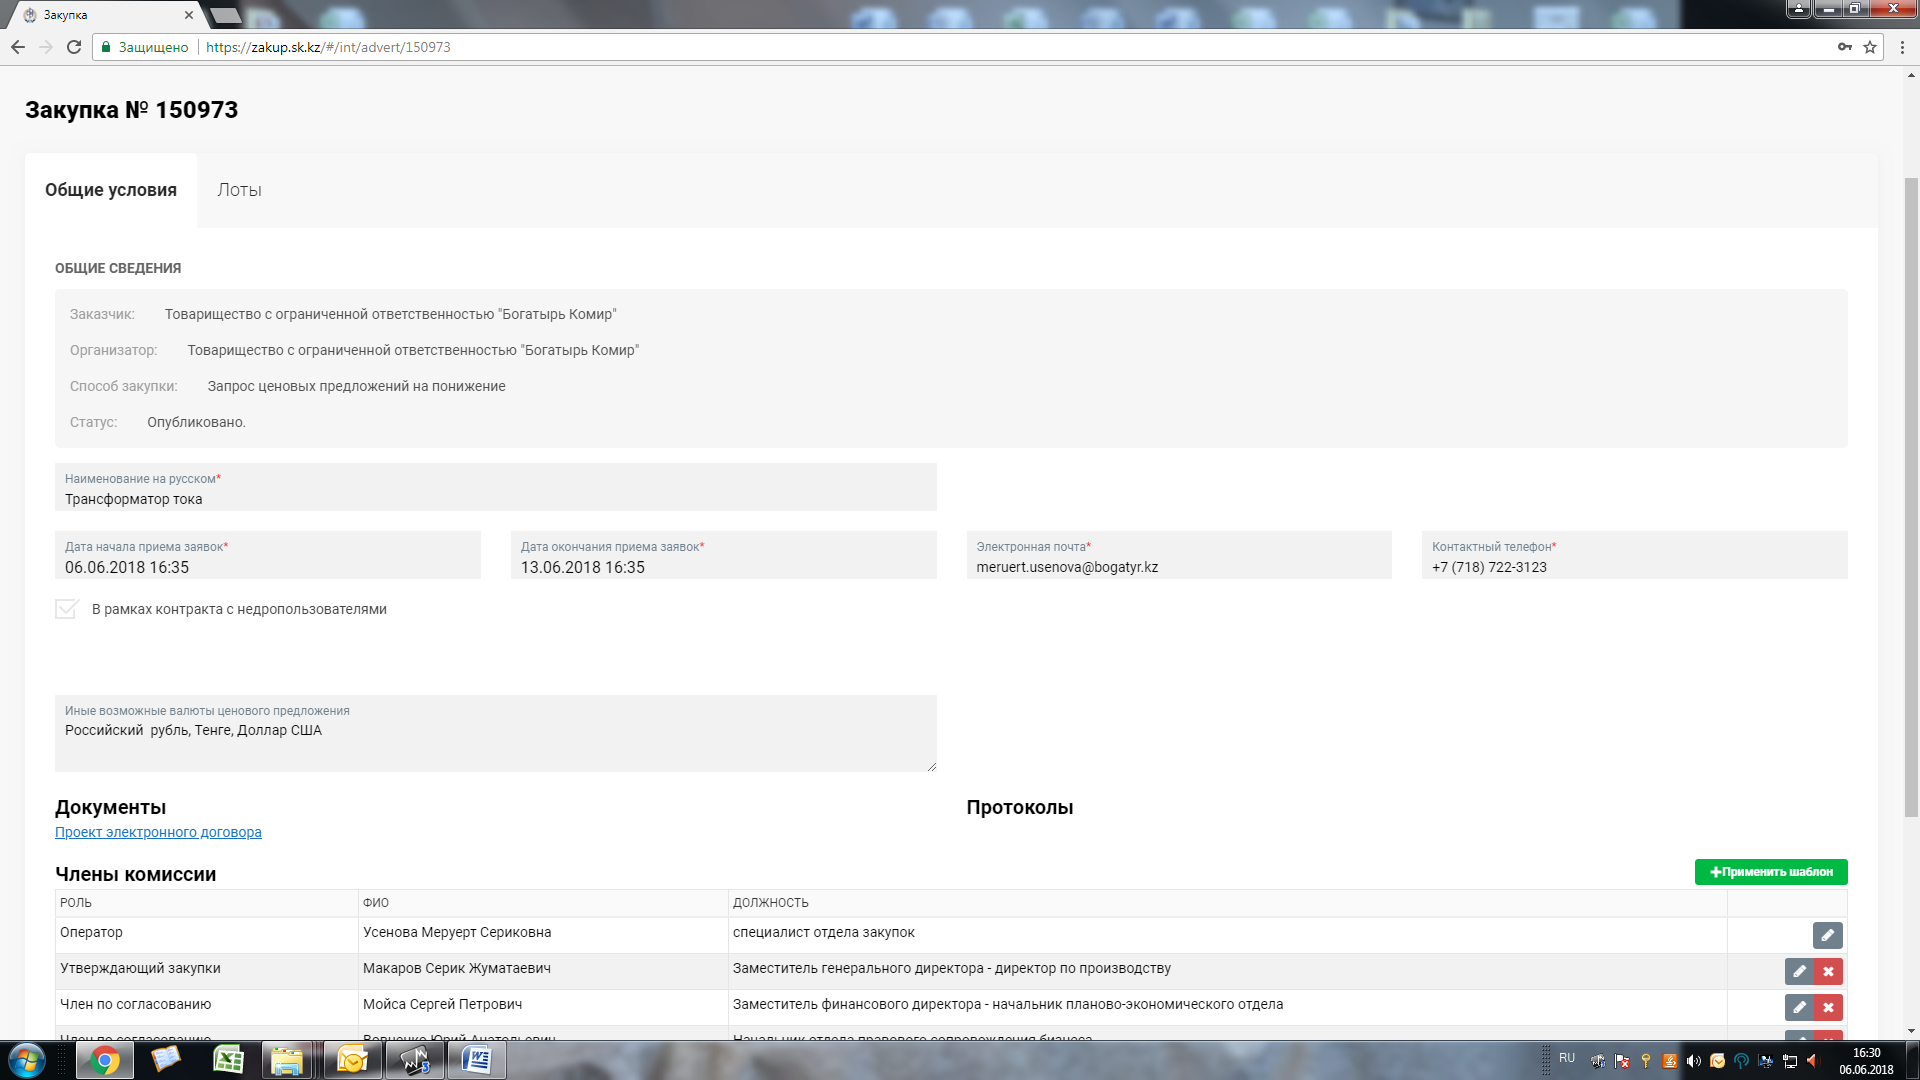Toggle the 'В рамках контракта с недропользователями' checkbox

pos(67,609)
